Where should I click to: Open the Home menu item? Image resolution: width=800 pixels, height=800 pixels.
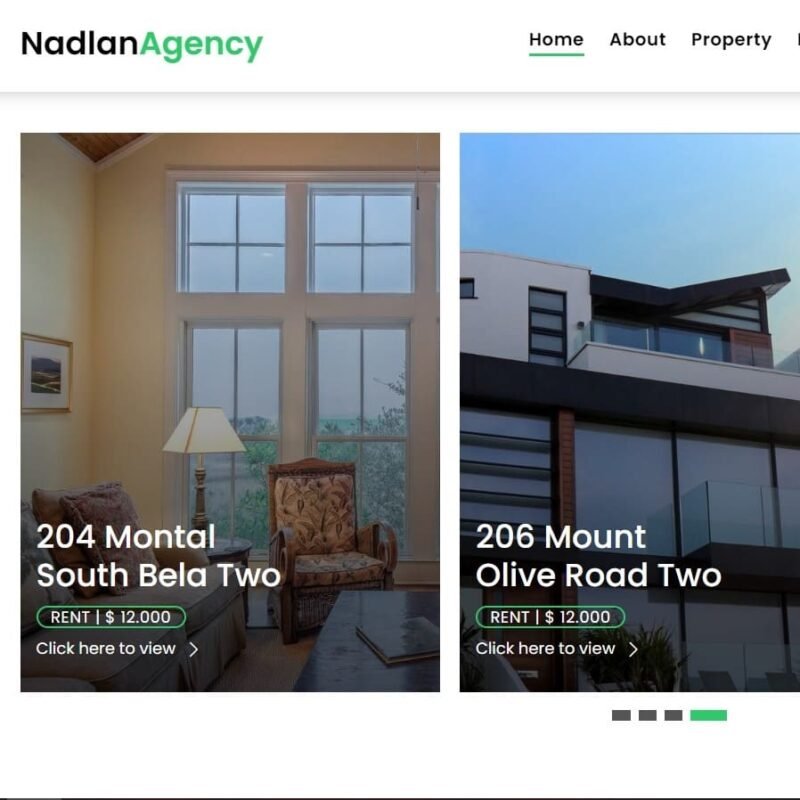[556, 40]
